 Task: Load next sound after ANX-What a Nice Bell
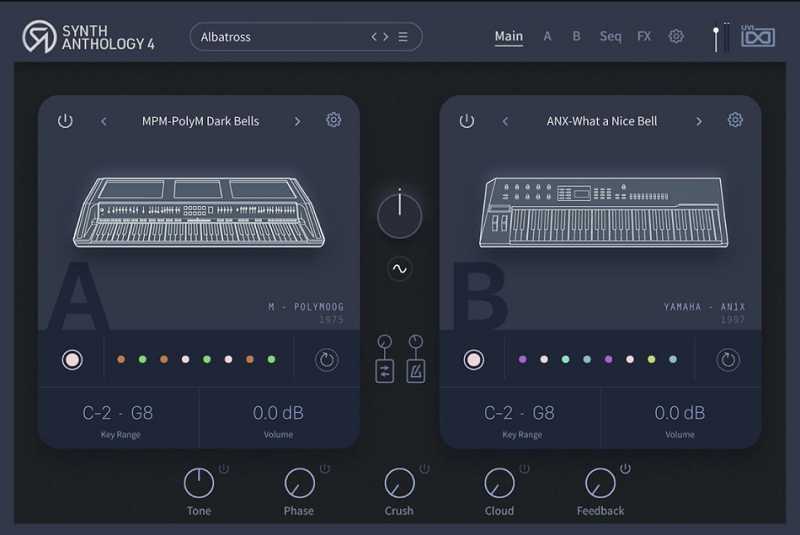[x=699, y=121]
